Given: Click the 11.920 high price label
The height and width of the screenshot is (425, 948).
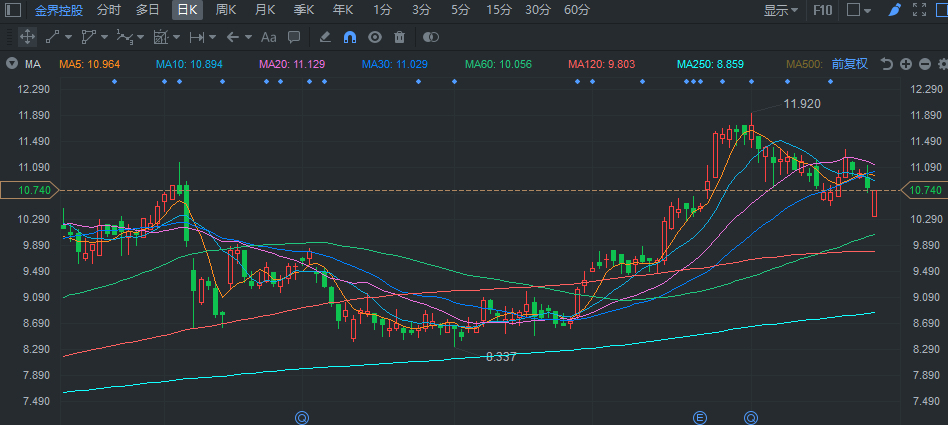Looking at the screenshot, I should click(x=802, y=104).
